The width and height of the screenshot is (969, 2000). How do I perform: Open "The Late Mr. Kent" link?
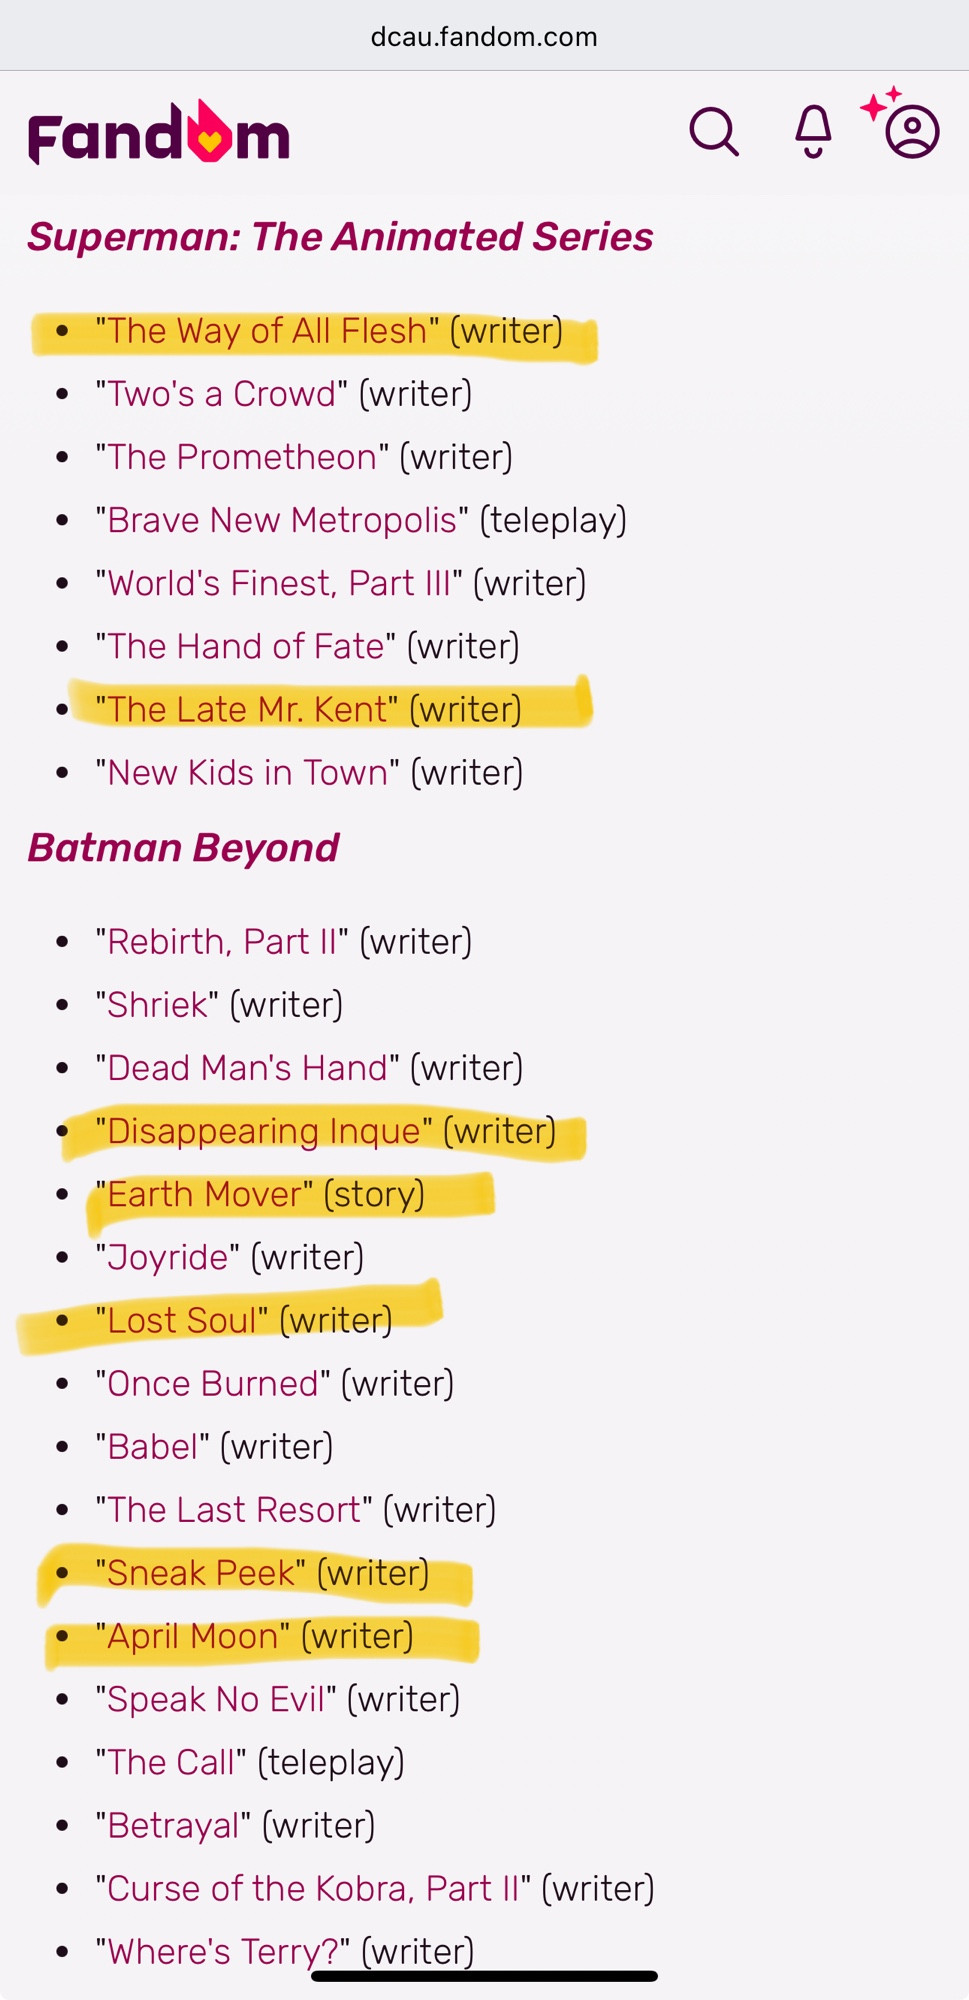(x=247, y=709)
